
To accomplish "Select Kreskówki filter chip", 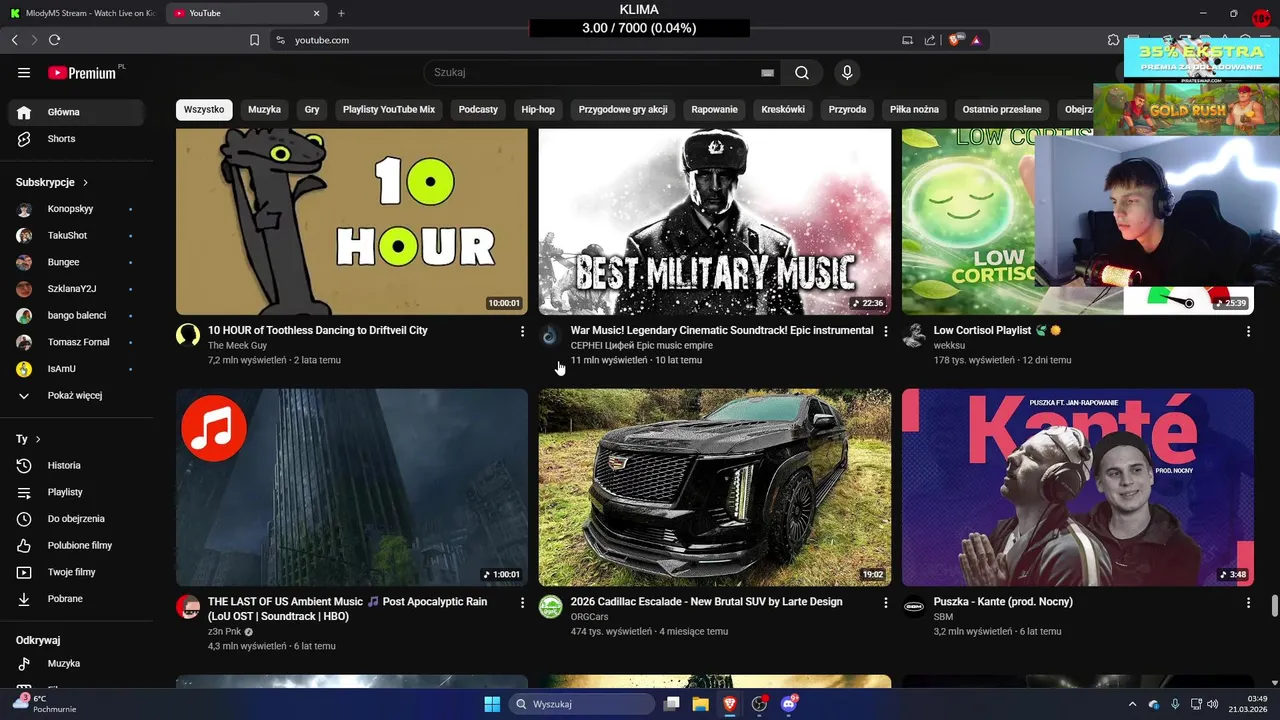I will pos(783,109).
